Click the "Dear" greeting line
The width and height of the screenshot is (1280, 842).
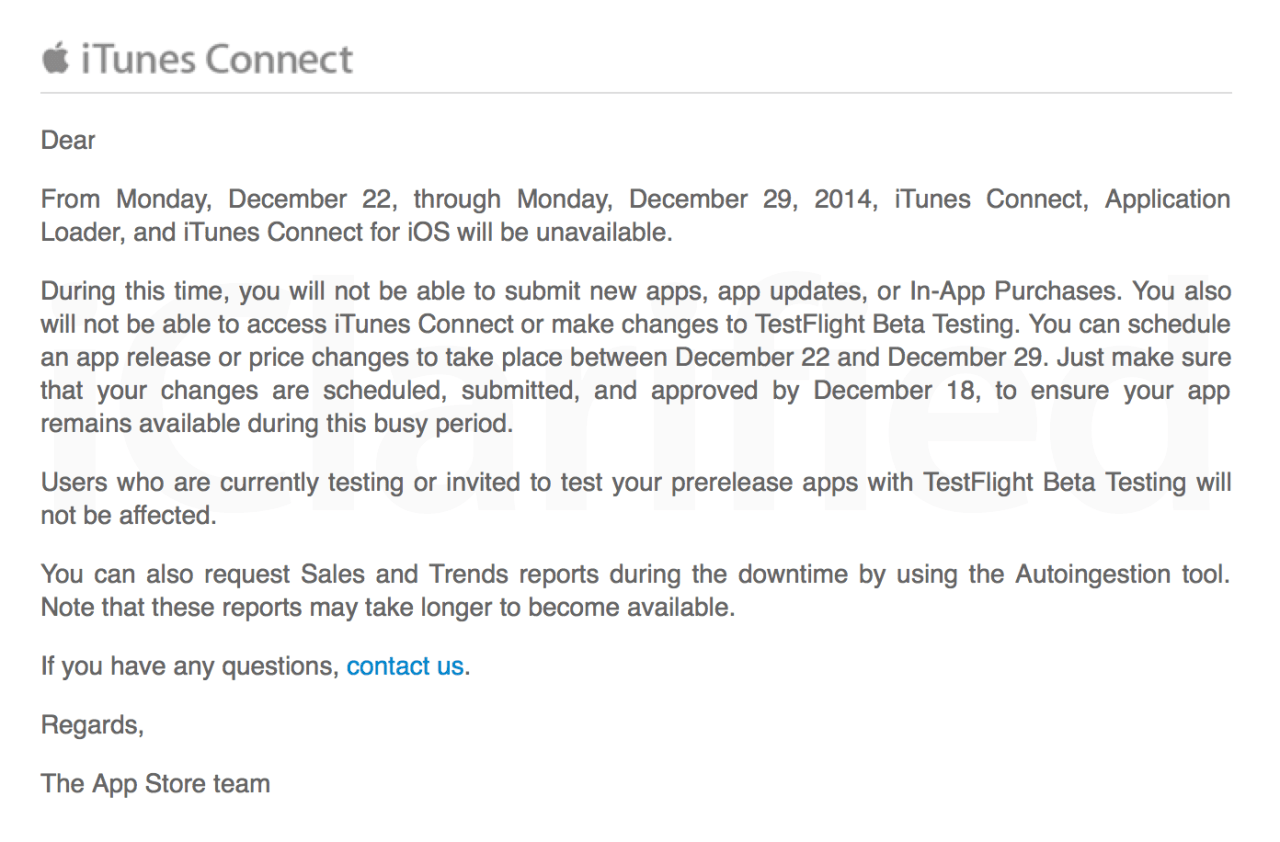pyautogui.click(x=68, y=141)
